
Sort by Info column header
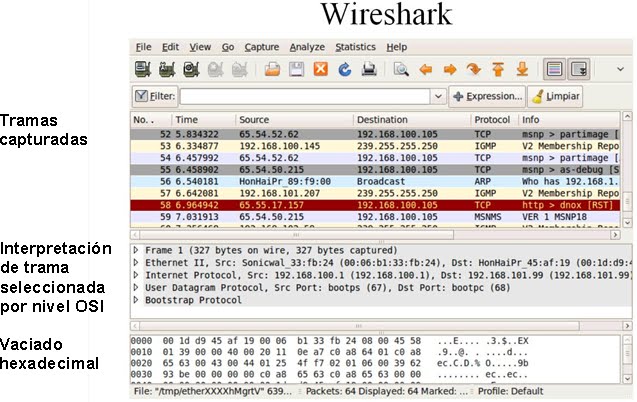point(569,120)
